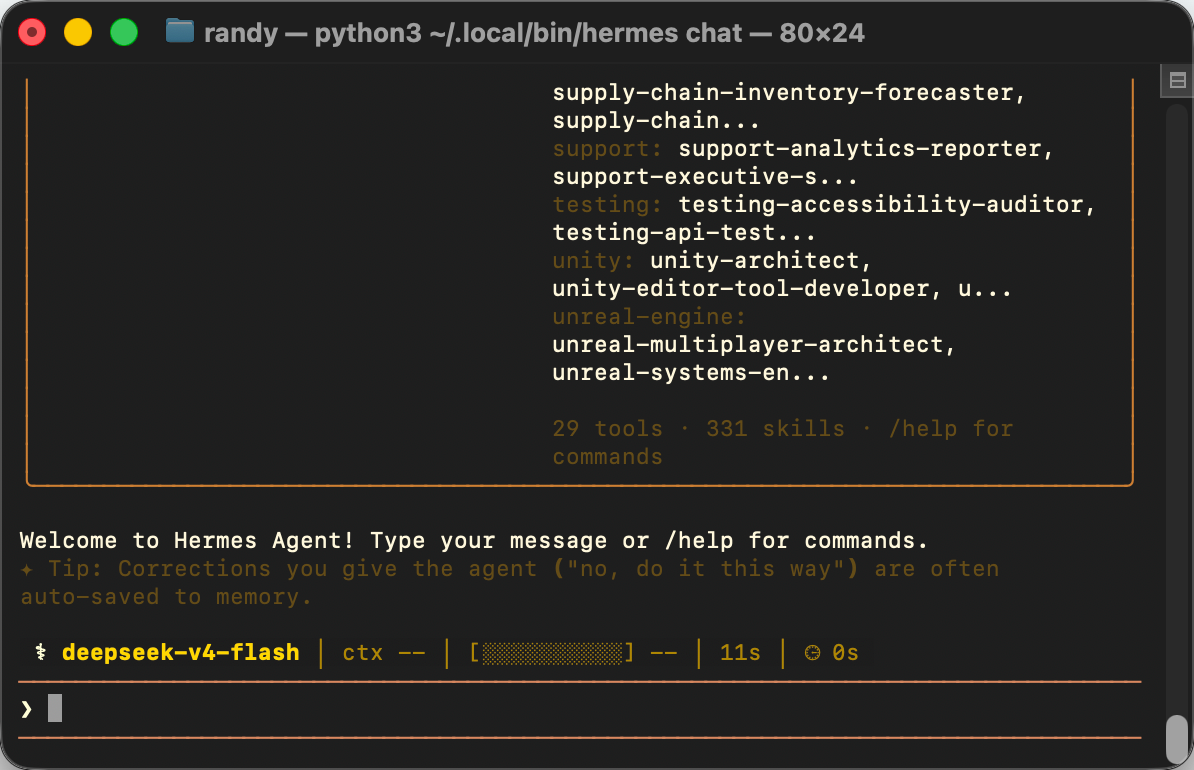
Task: Click the clock icon next to 0s
Action: tap(812, 653)
